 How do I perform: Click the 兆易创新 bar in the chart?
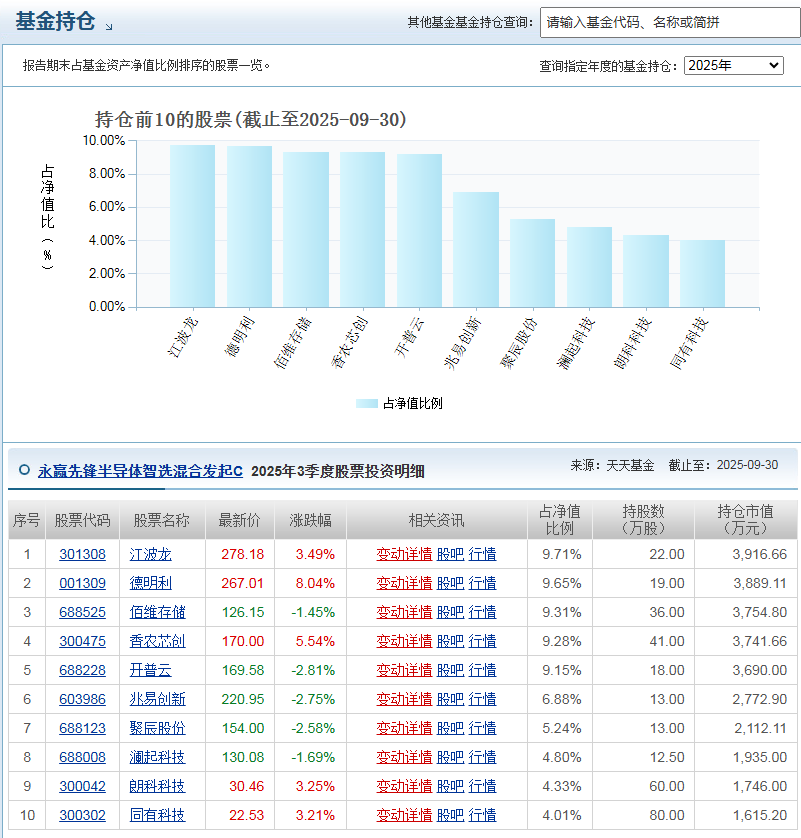coord(476,250)
